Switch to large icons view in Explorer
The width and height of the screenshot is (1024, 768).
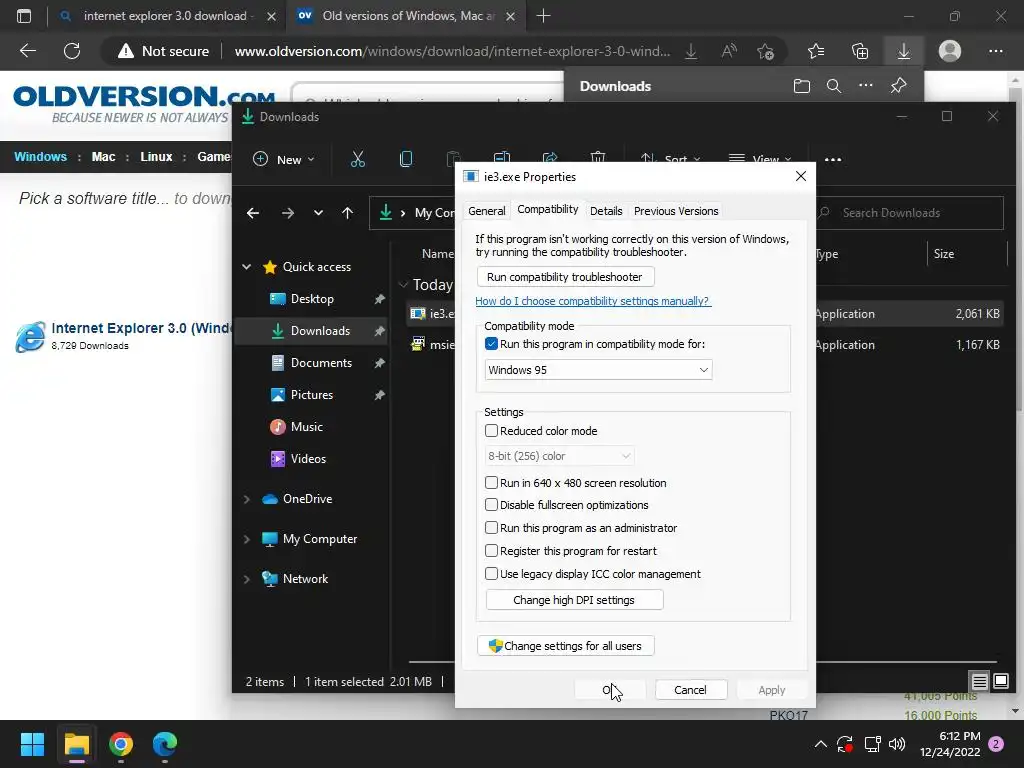[x=1000, y=682]
